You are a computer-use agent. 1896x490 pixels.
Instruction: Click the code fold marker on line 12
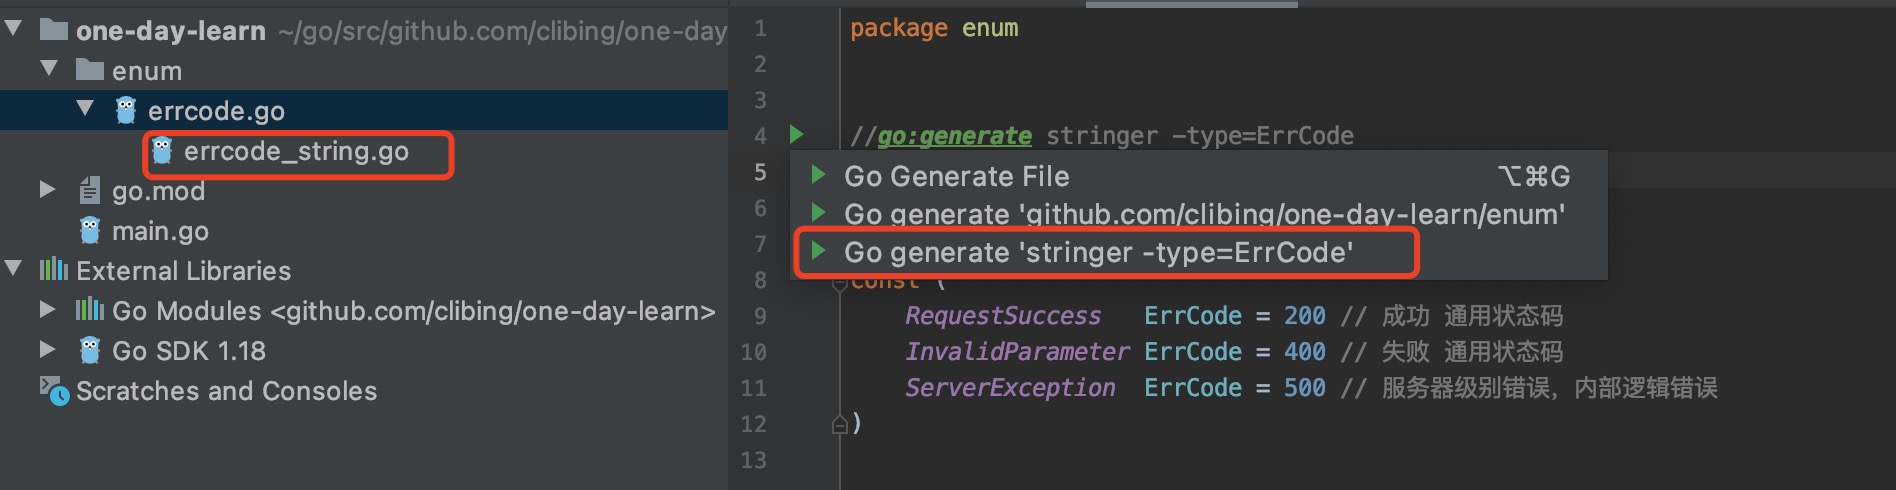coord(840,425)
